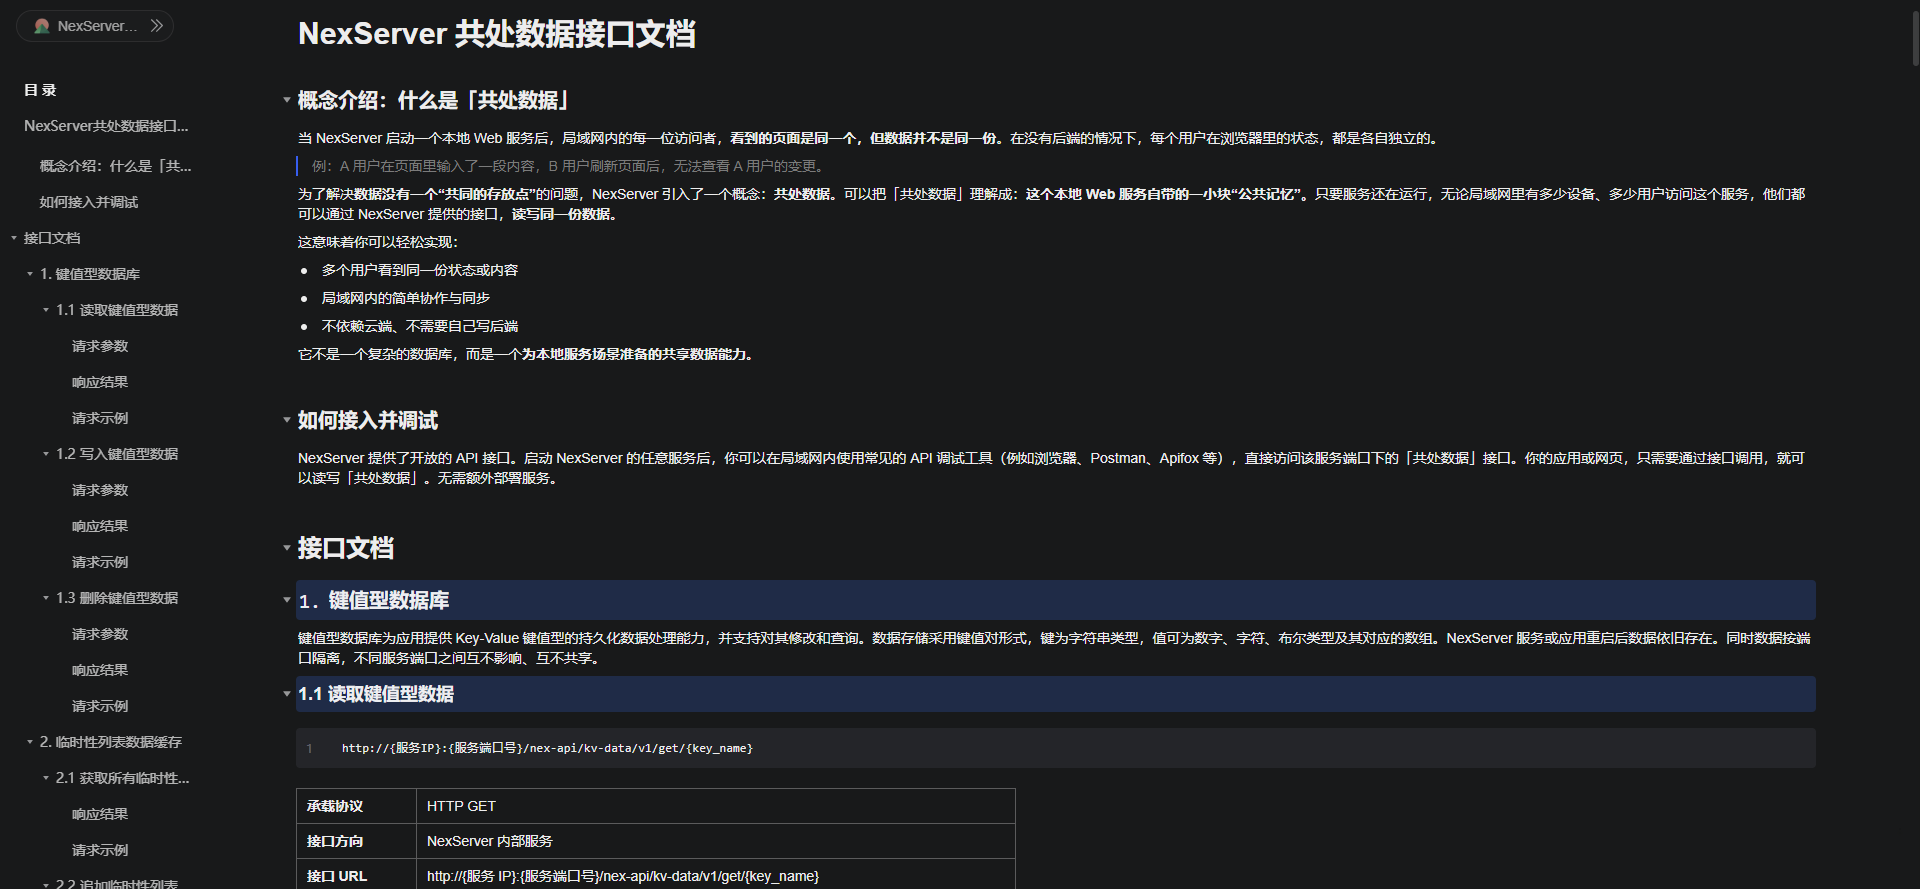Click the code block URL line /nex-api/kv-data/v1/get
This screenshot has width=1920, height=889.
click(x=547, y=748)
